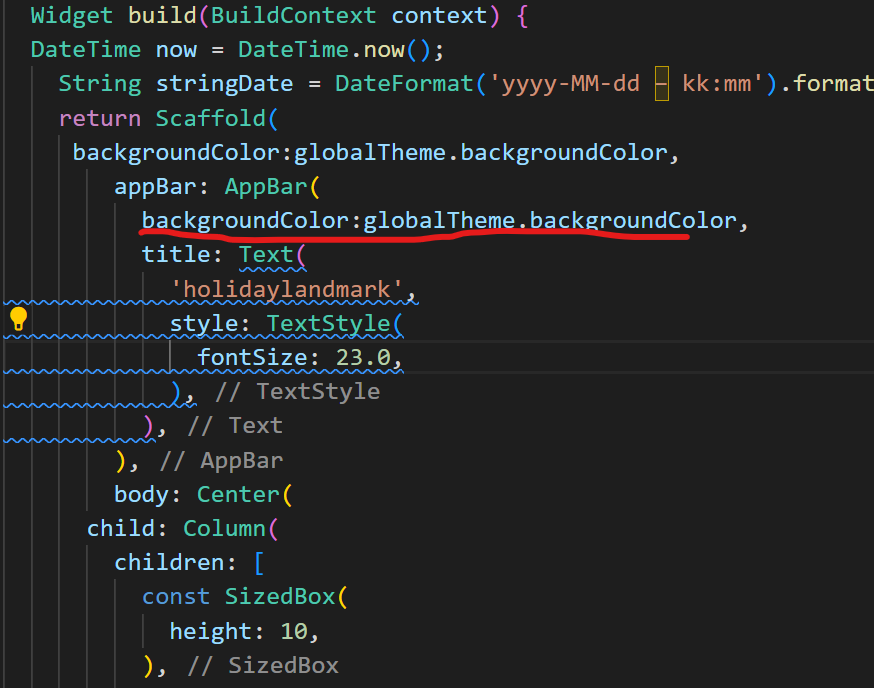Click the Text widget after title
This screenshot has width=874, height=688.
266,254
